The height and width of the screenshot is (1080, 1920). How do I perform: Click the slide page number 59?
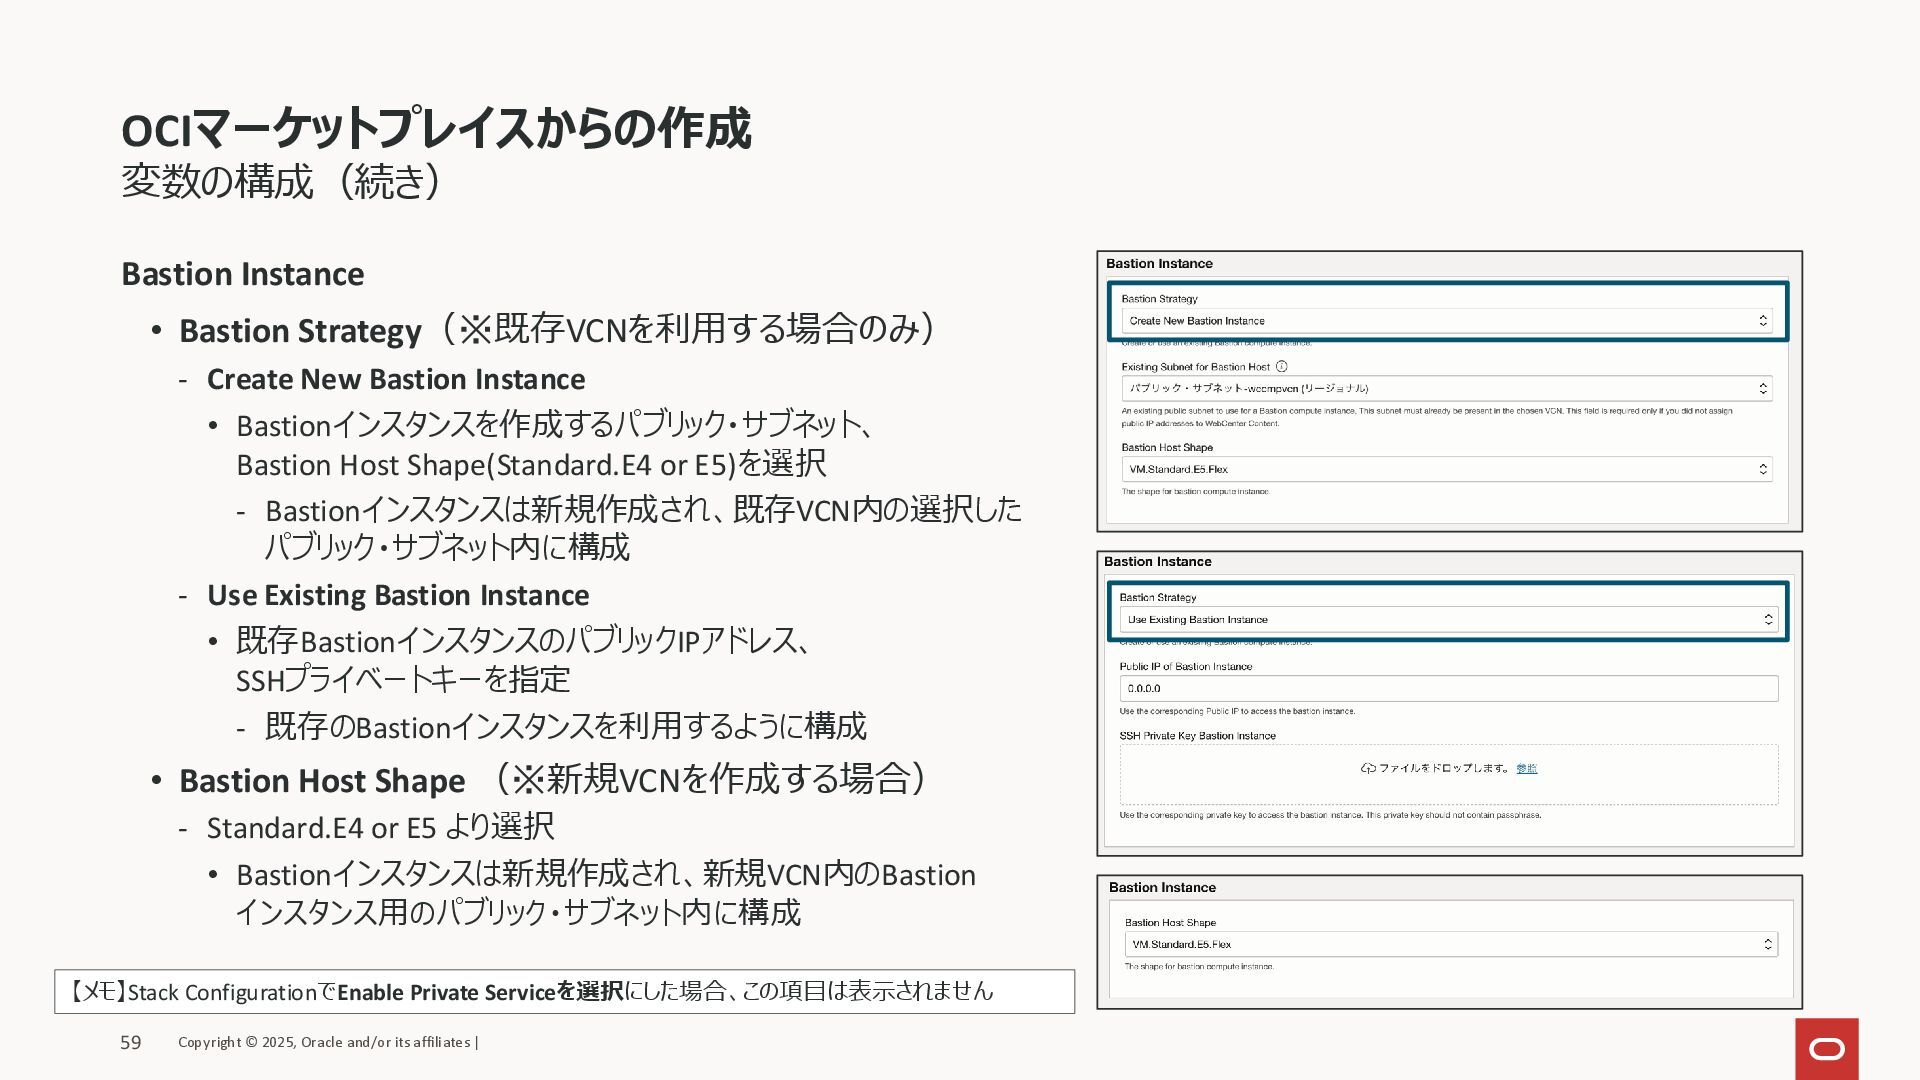tap(131, 1042)
